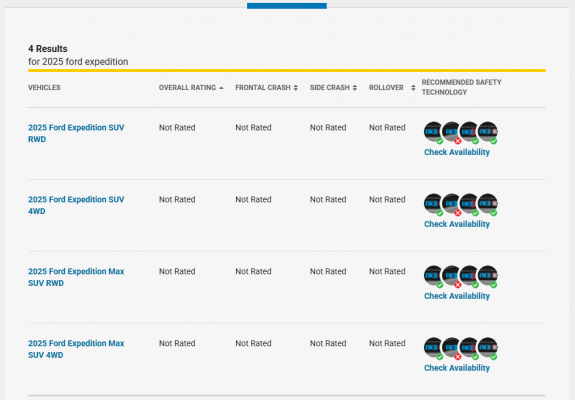This screenshot has width=575, height=400.
Task: Click fourth safety tech icon for Expedition Max 4WD
Action: coord(488,348)
